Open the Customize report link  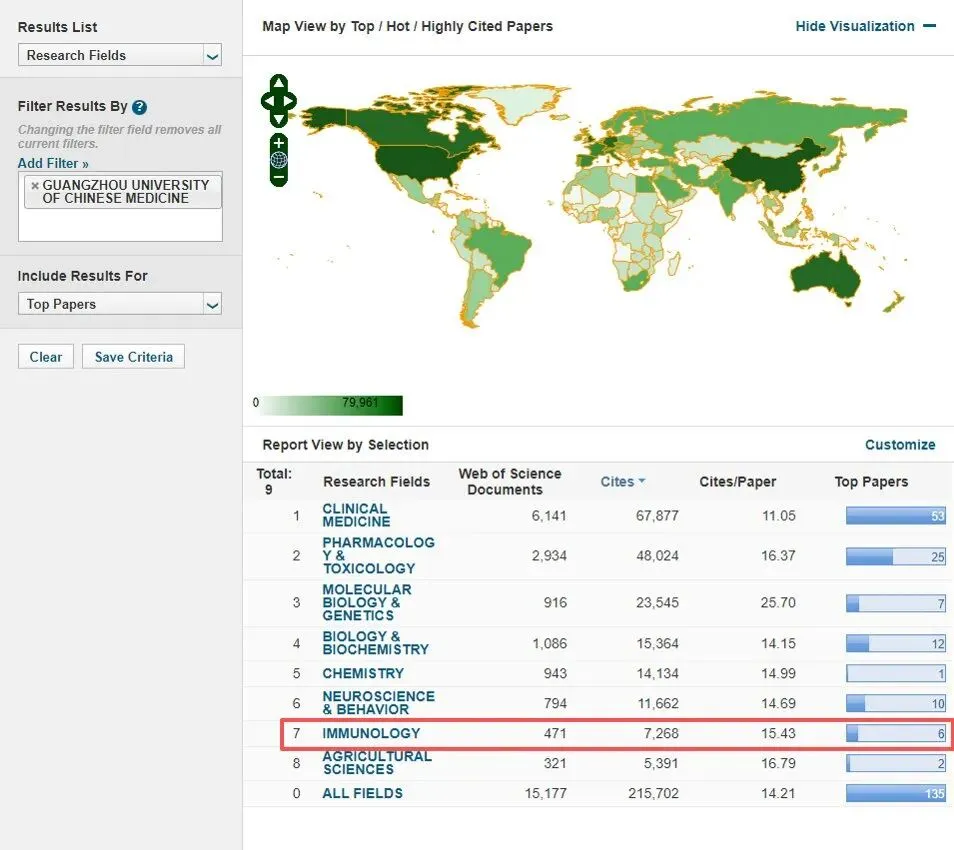900,445
